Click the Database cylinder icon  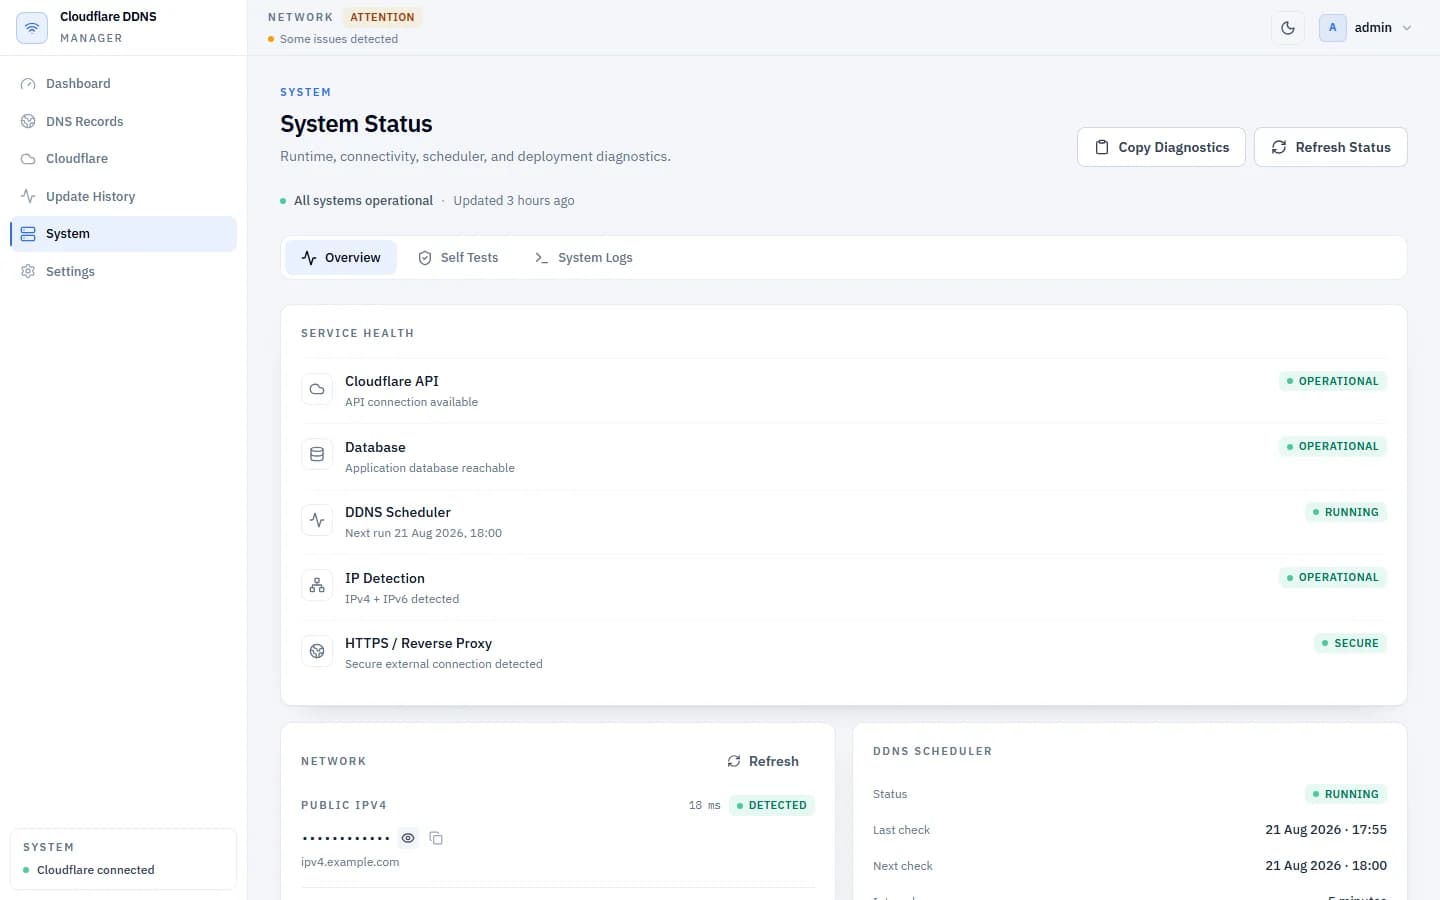coord(317,454)
